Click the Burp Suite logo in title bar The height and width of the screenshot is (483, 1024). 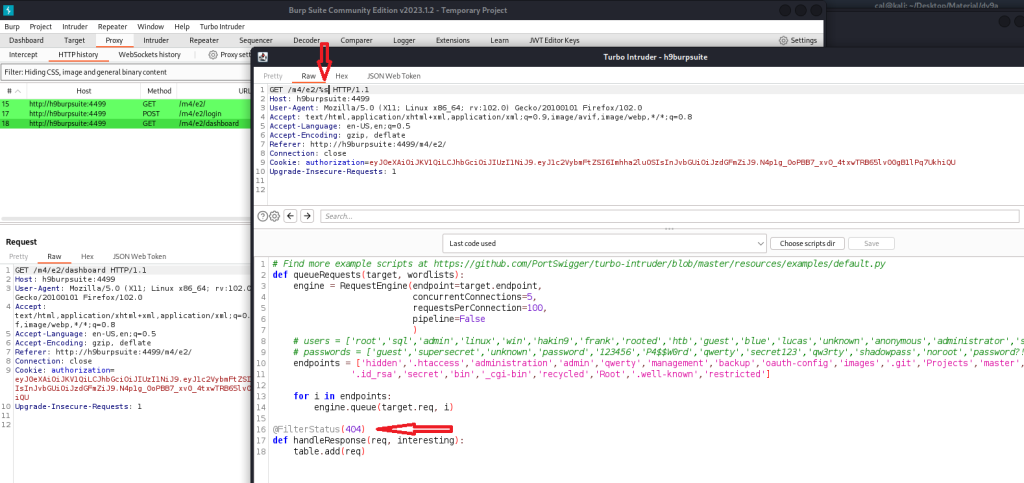[x=10, y=10]
